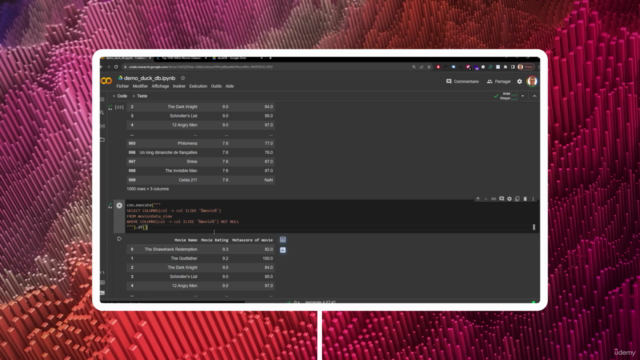The image size is (640, 360).
Task: Click the 'Movie Name' column header
Action: [186, 240]
